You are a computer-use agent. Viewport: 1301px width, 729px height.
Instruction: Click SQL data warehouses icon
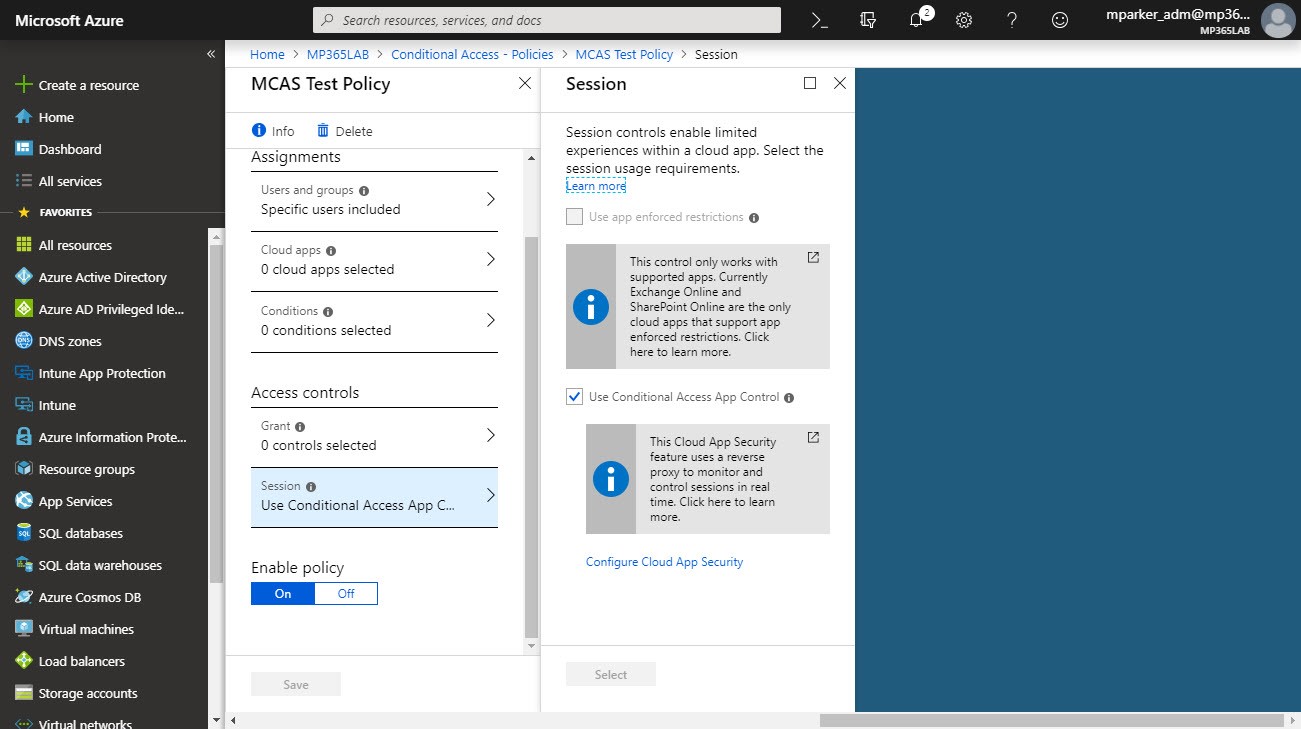click(x=24, y=565)
